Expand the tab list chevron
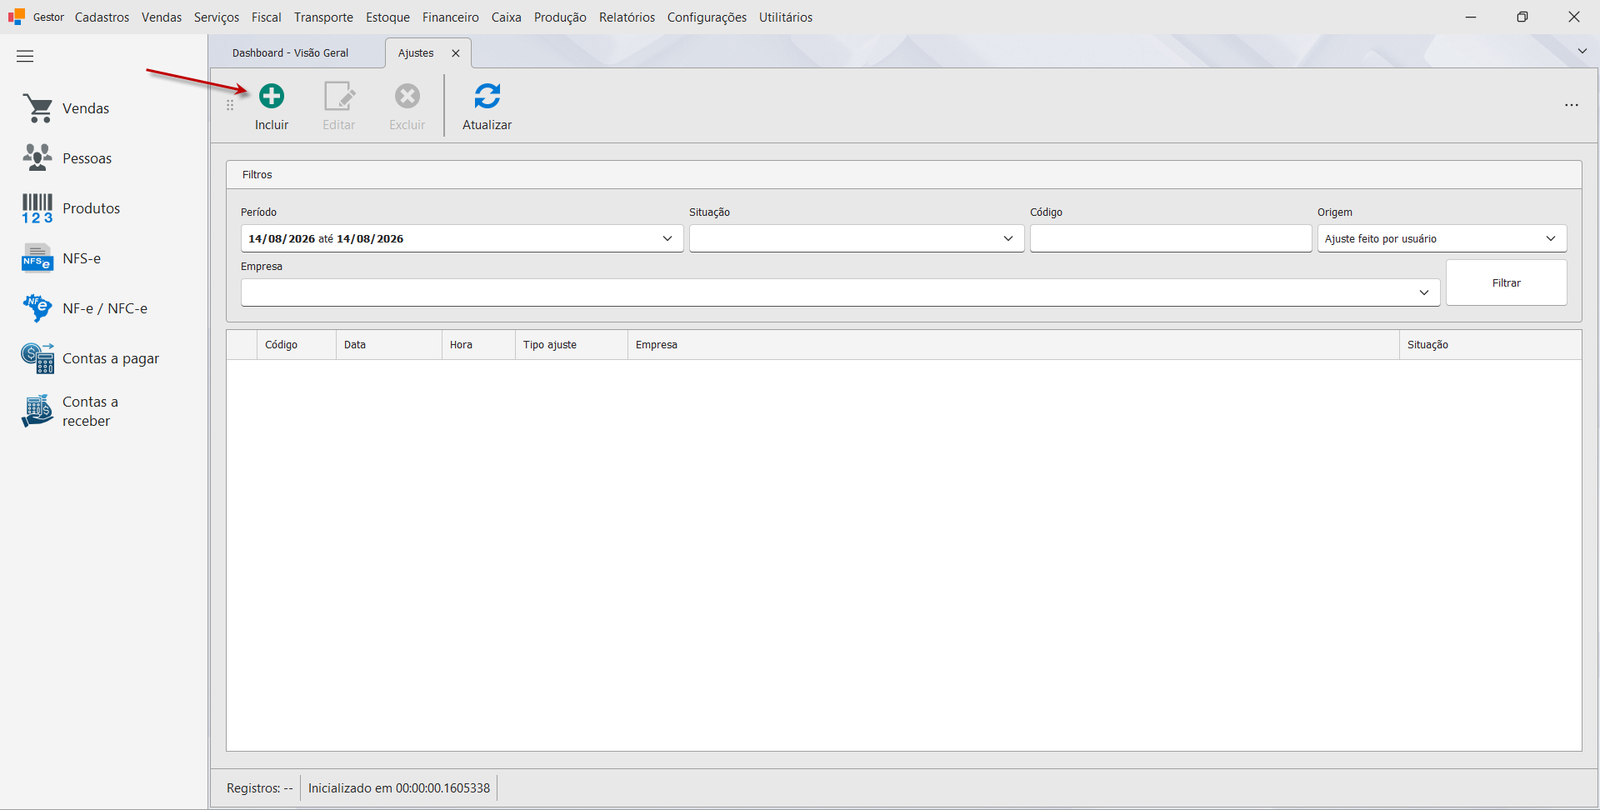Screen dimensions: 1600x810 point(1582,51)
